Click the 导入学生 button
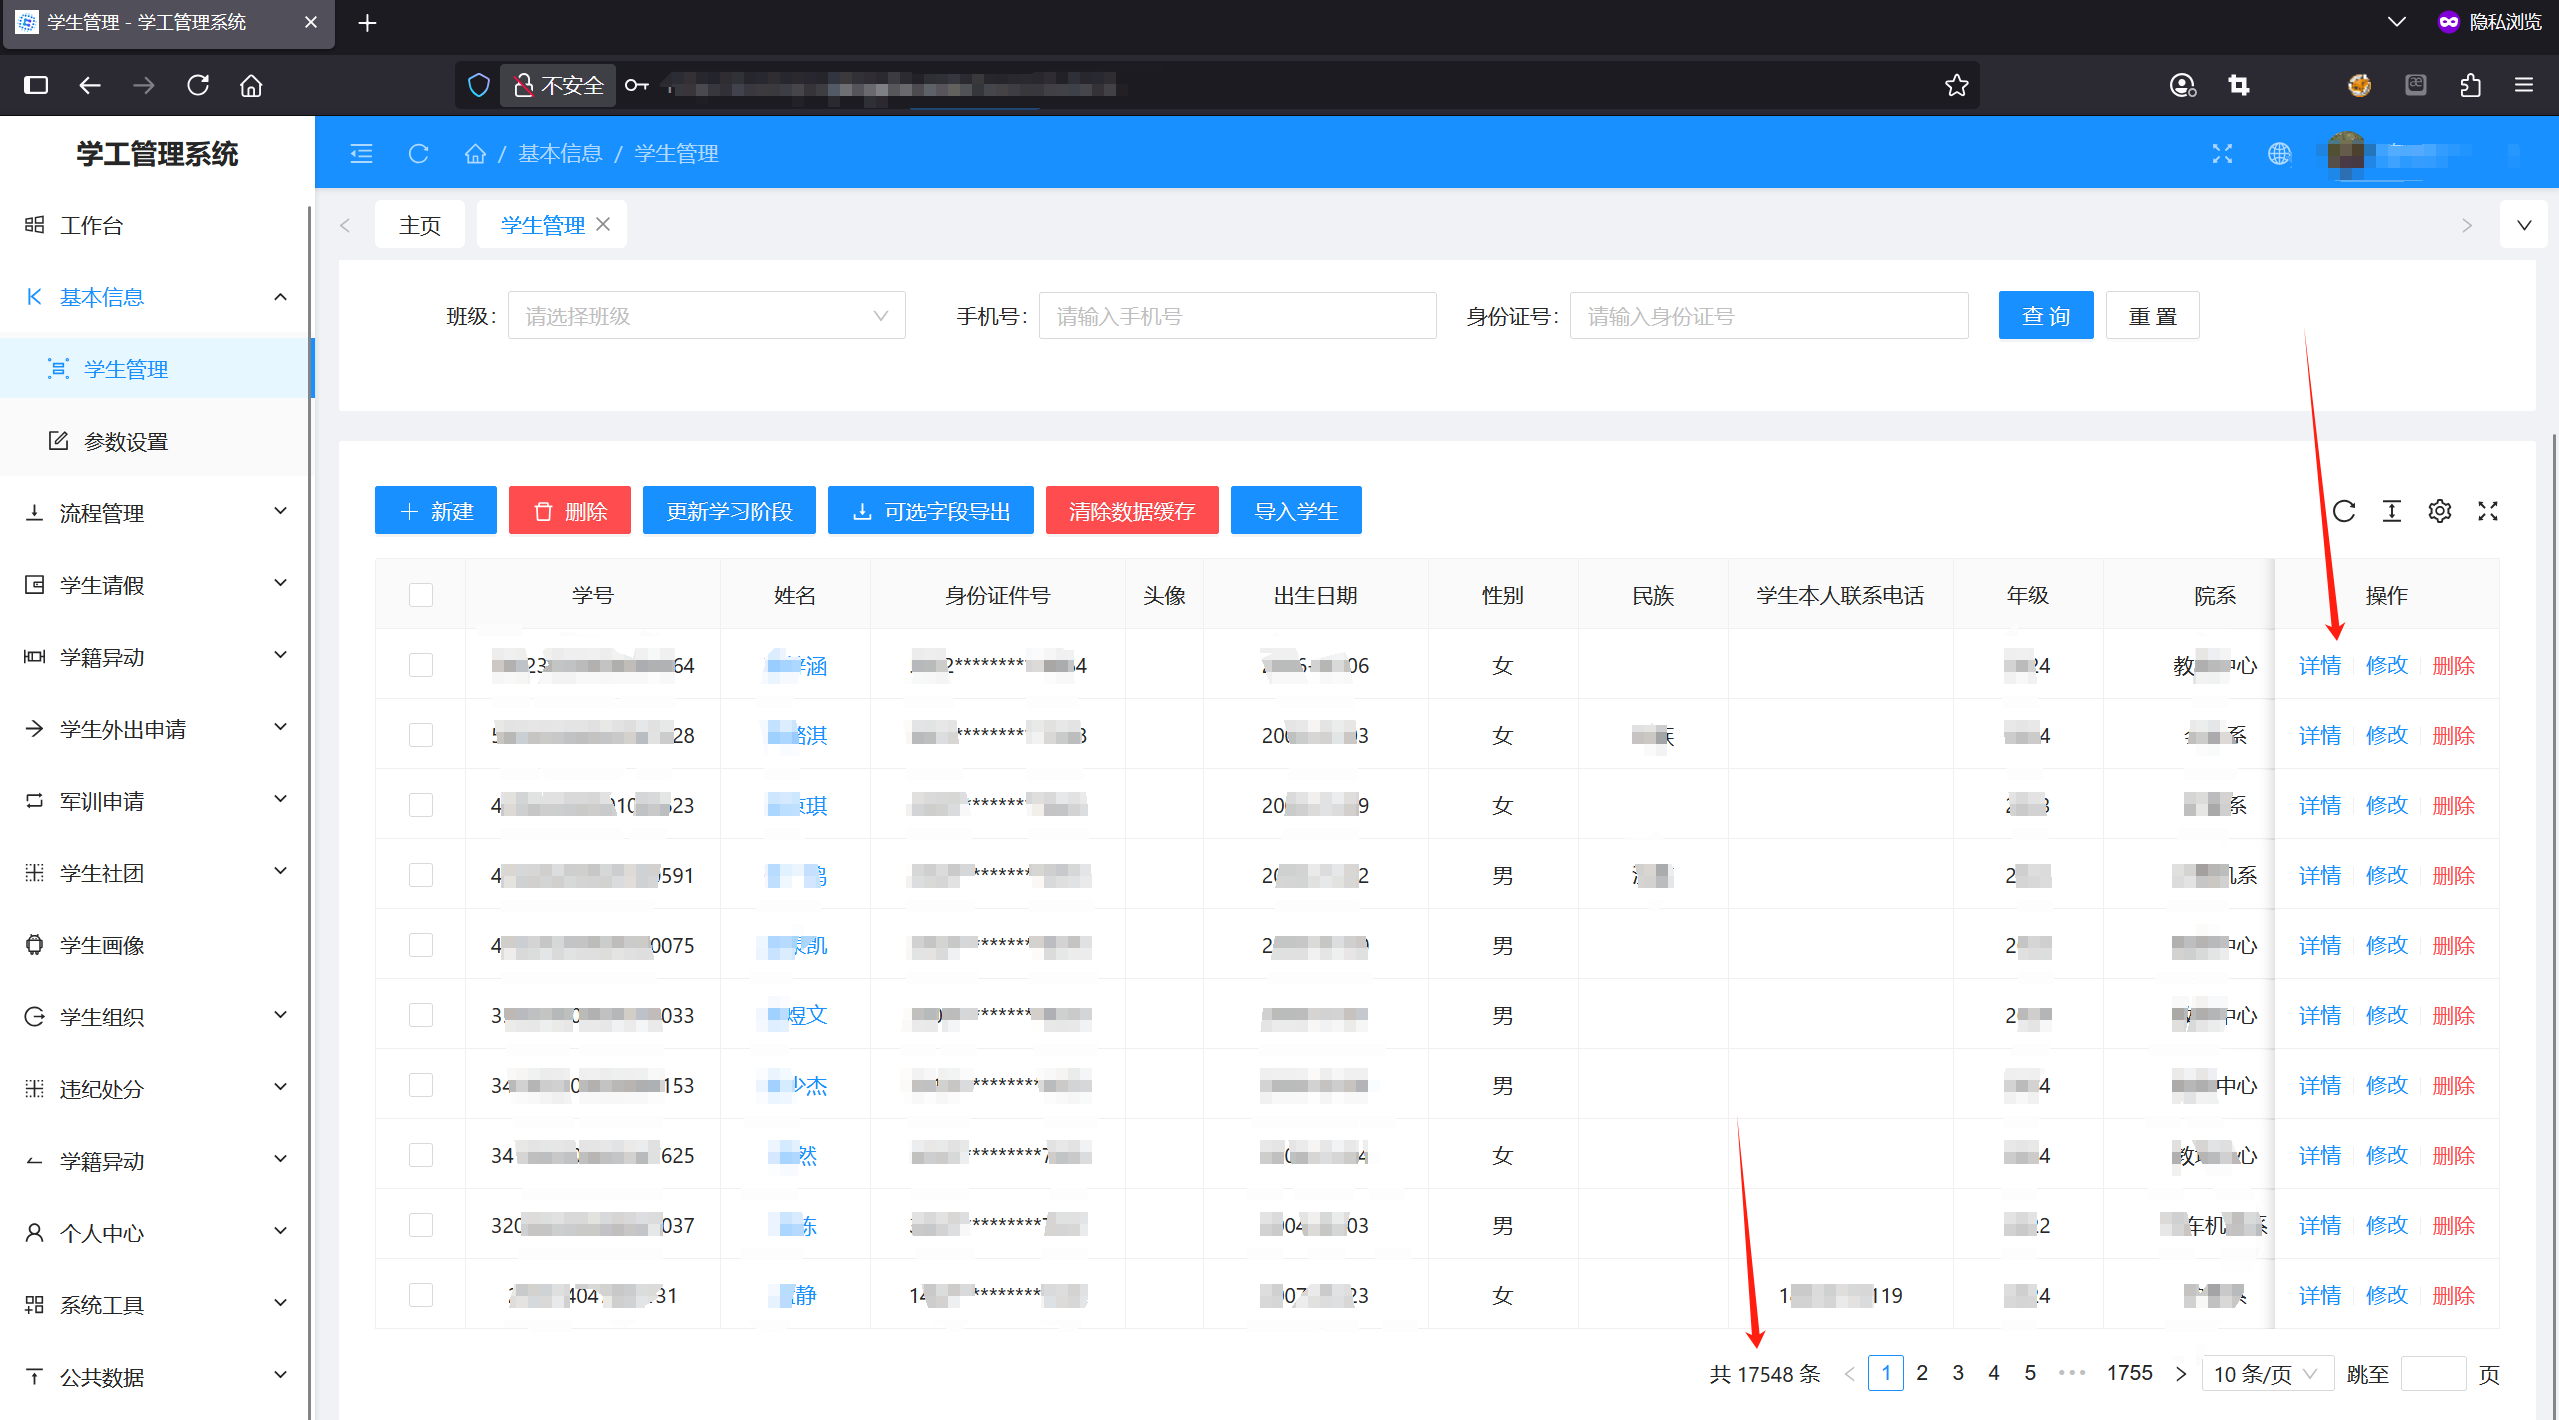Viewport: 2559px width, 1420px height. (1295, 511)
